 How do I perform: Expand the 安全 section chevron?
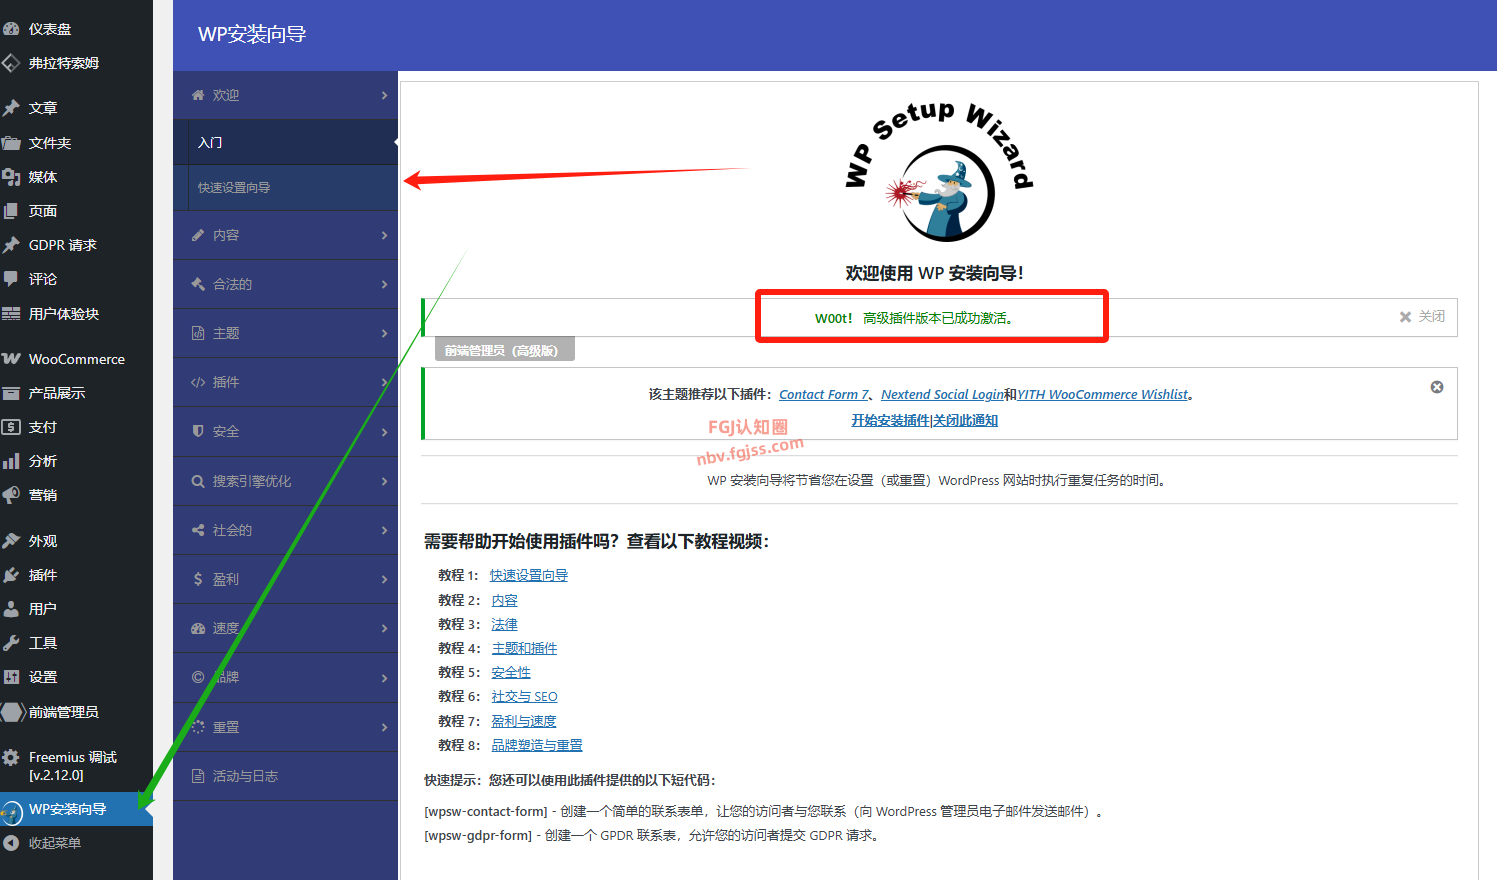point(384,431)
